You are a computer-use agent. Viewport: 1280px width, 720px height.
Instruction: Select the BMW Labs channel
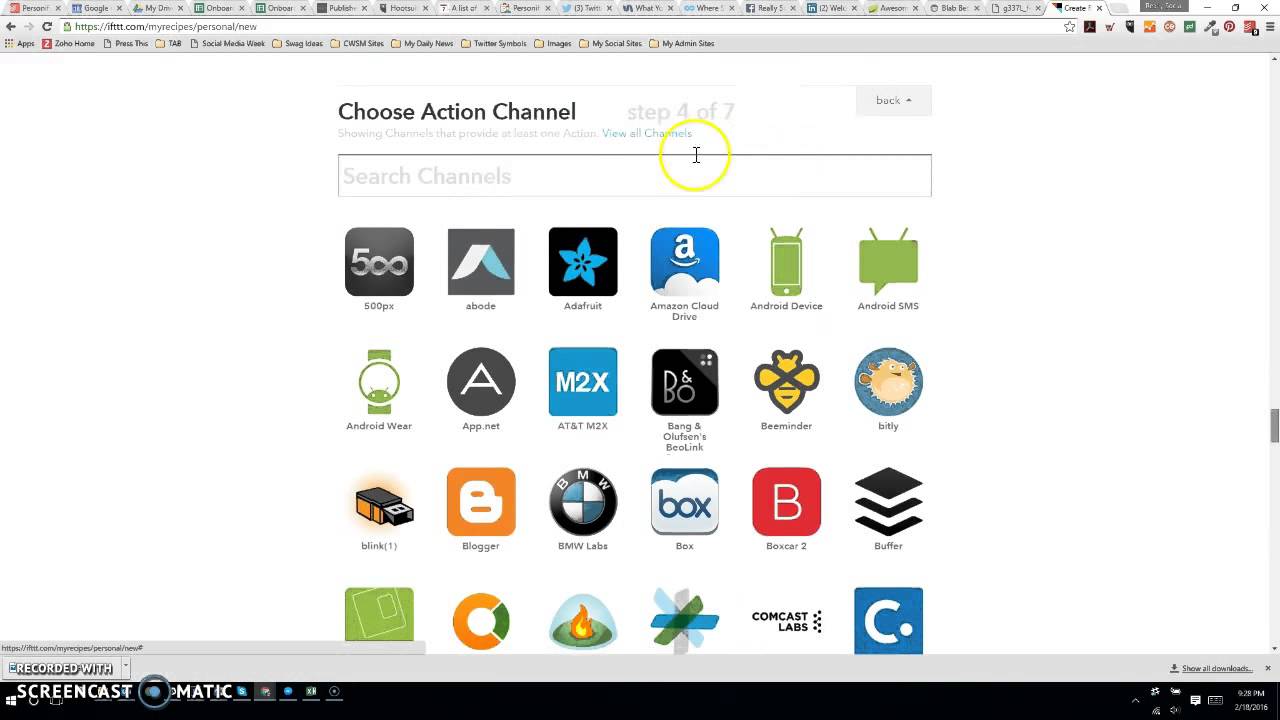583,502
